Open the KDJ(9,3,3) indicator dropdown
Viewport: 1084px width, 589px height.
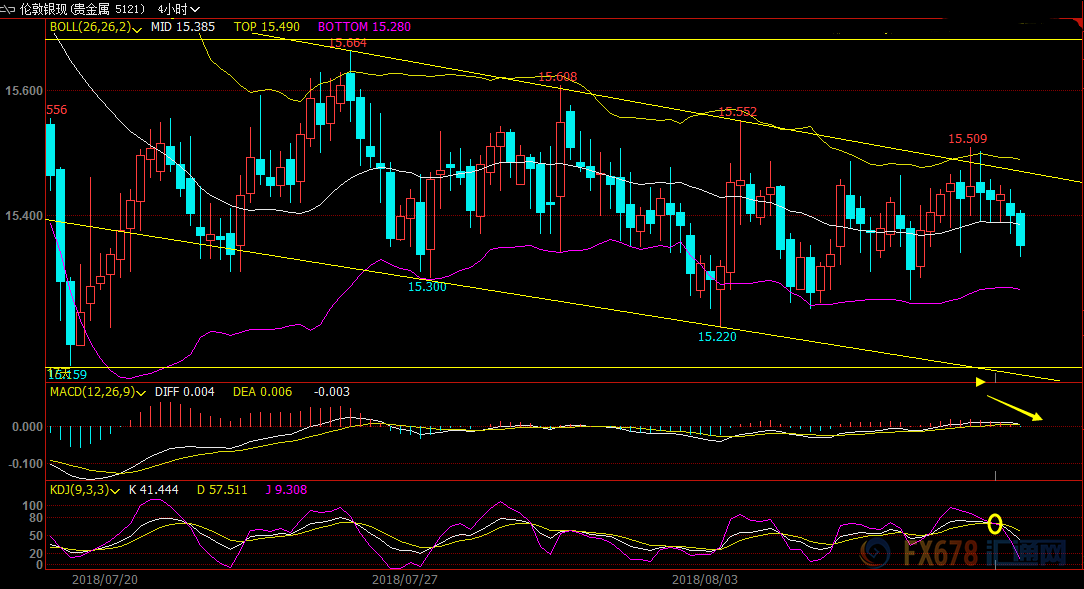(118, 490)
